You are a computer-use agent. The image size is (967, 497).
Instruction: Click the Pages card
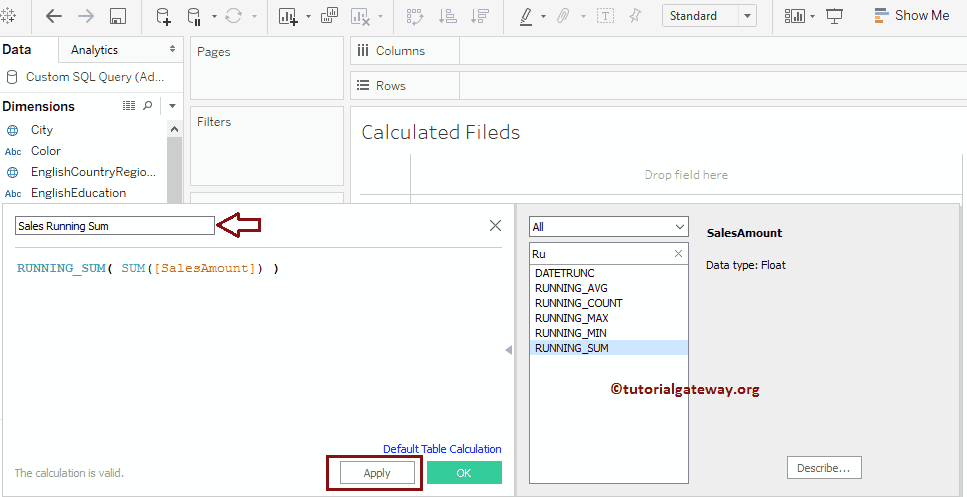pos(266,68)
